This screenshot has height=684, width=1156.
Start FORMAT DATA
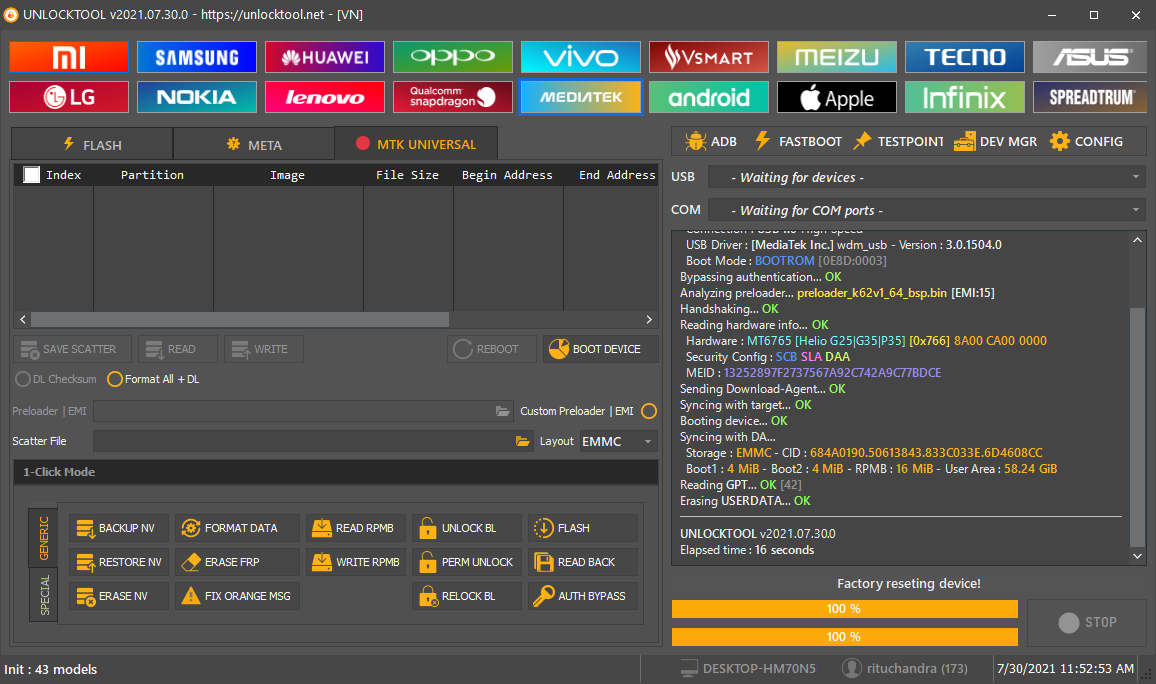tap(237, 528)
